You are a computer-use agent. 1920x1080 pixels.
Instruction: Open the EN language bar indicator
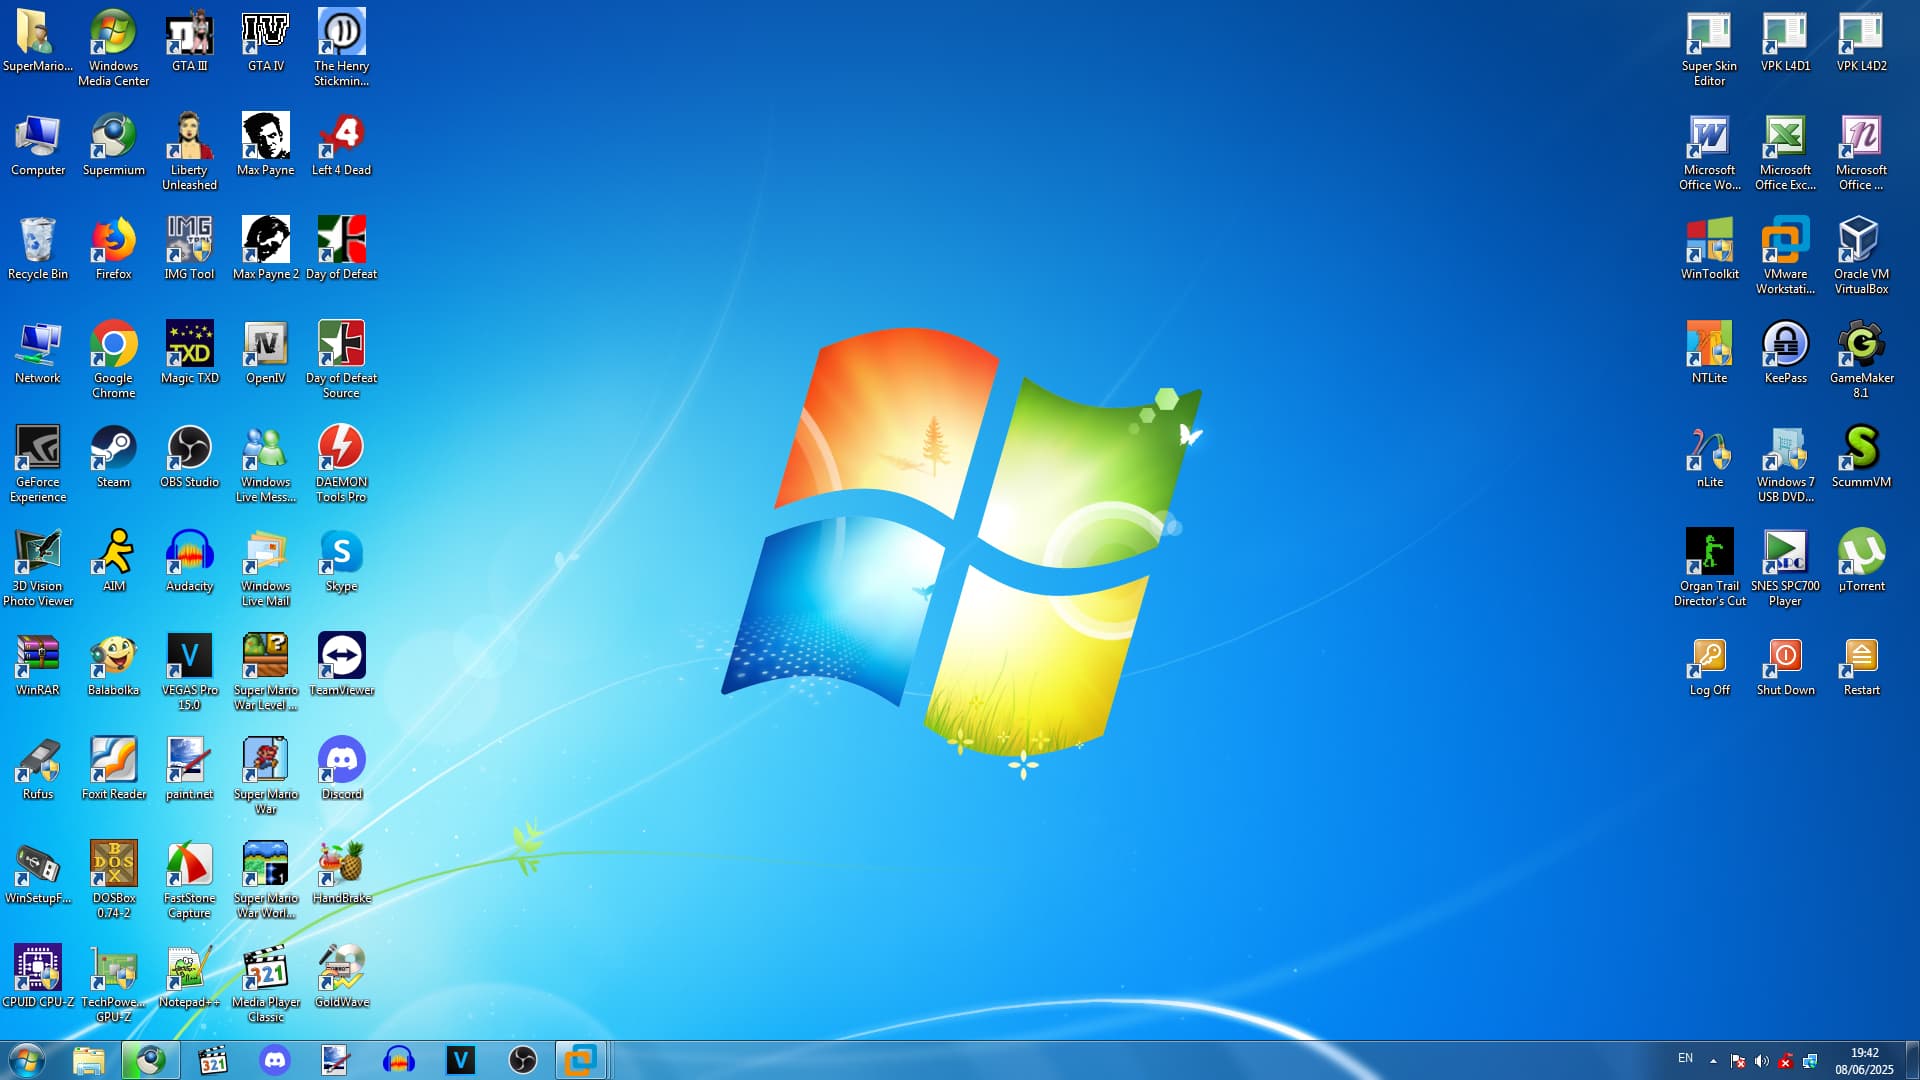(x=1685, y=1058)
